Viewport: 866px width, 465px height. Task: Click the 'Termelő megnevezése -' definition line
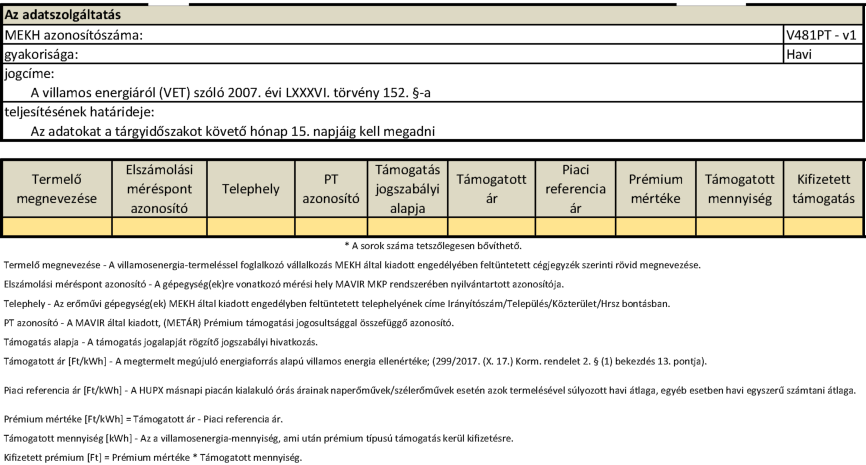(352, 265)
